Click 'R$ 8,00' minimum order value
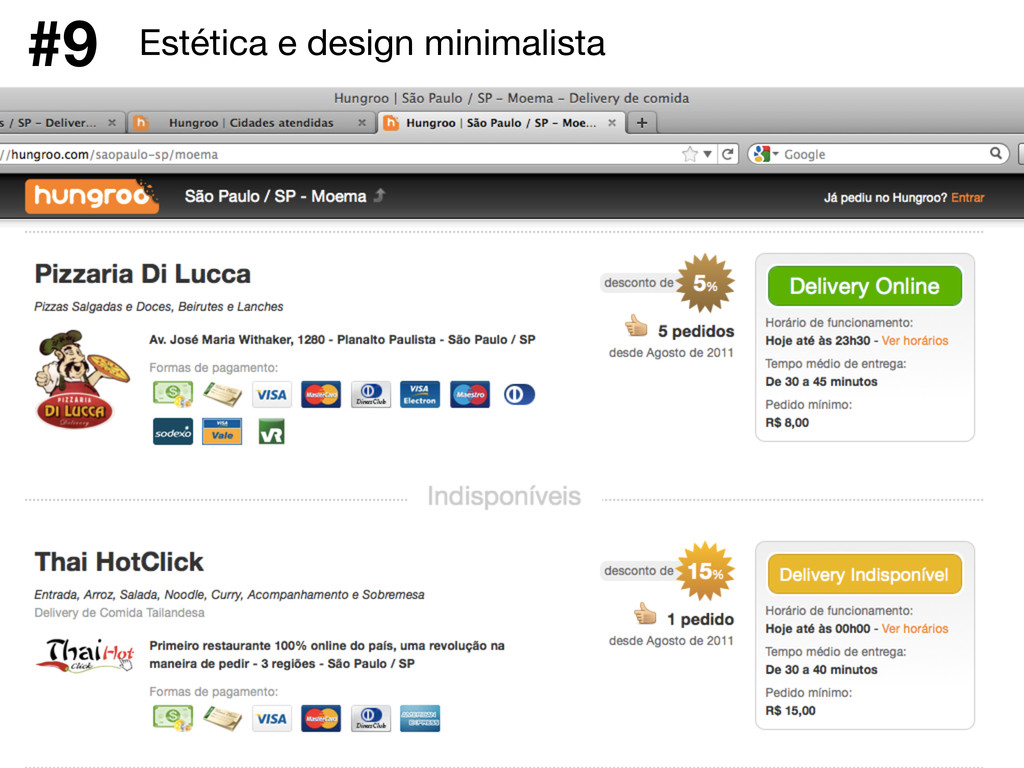1024x768 pixels. [x=787, y=423]
